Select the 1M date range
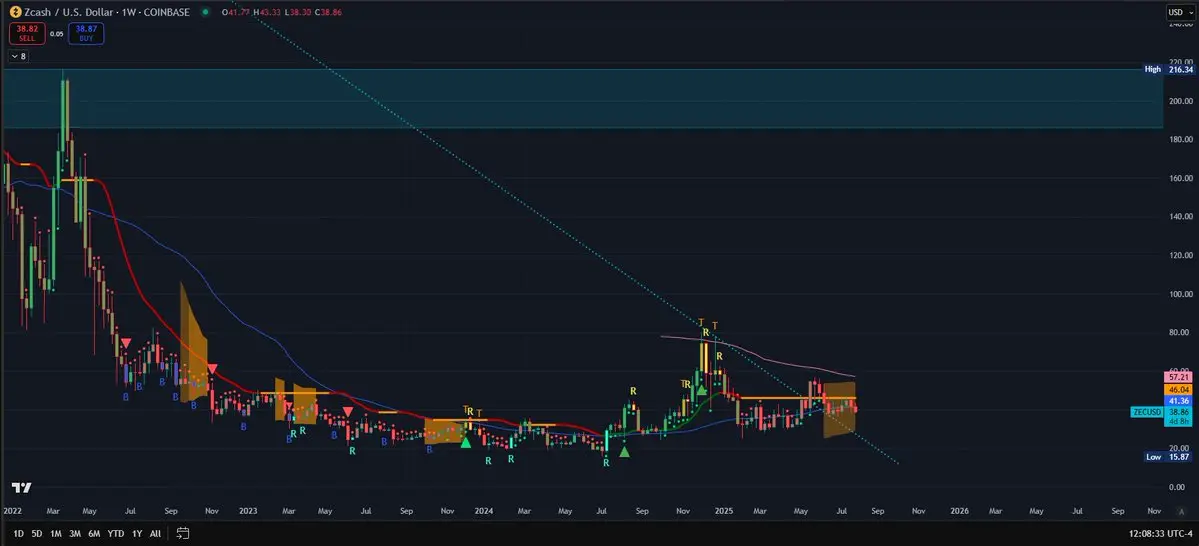1199x546 pixels. pyautogui.click(x=56, y=534)
